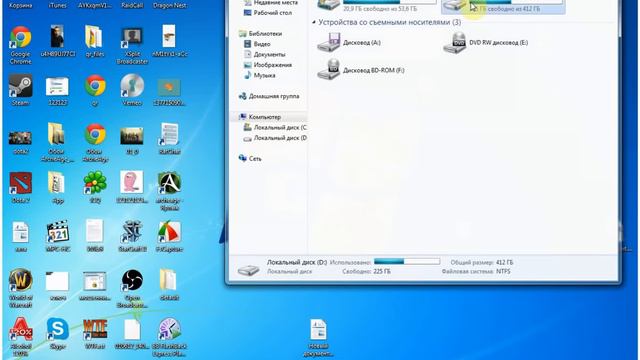The width and height of the screenshot is (640, 360).
Task: Open the FSCapture shortcut
Action: (x=169, y=236)
